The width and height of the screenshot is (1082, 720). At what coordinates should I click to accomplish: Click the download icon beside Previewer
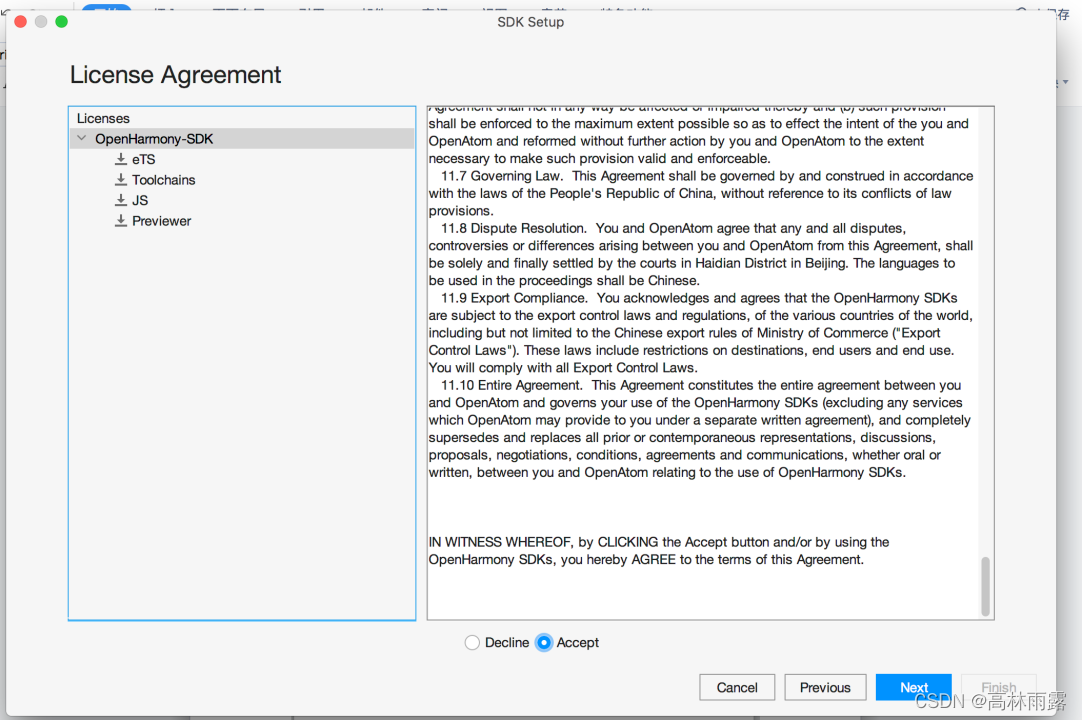[x=121, y=221]
